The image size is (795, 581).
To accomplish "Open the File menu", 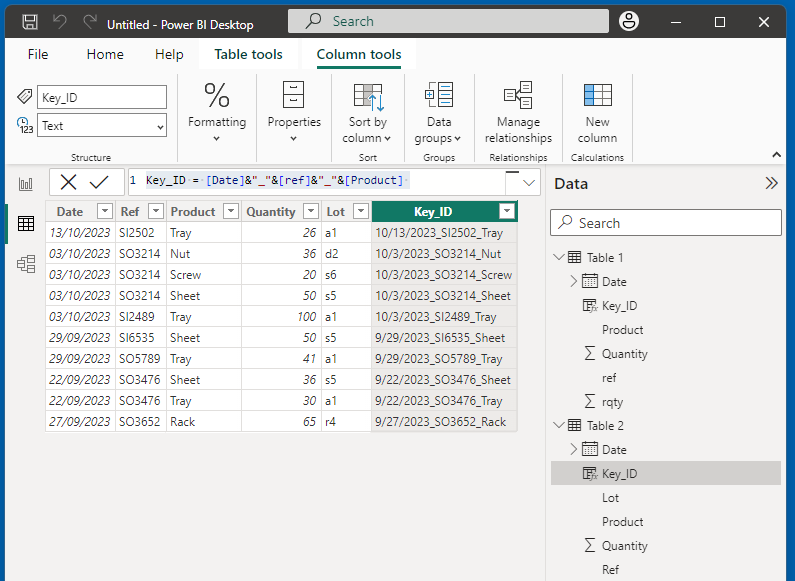I will pos(38,54).
